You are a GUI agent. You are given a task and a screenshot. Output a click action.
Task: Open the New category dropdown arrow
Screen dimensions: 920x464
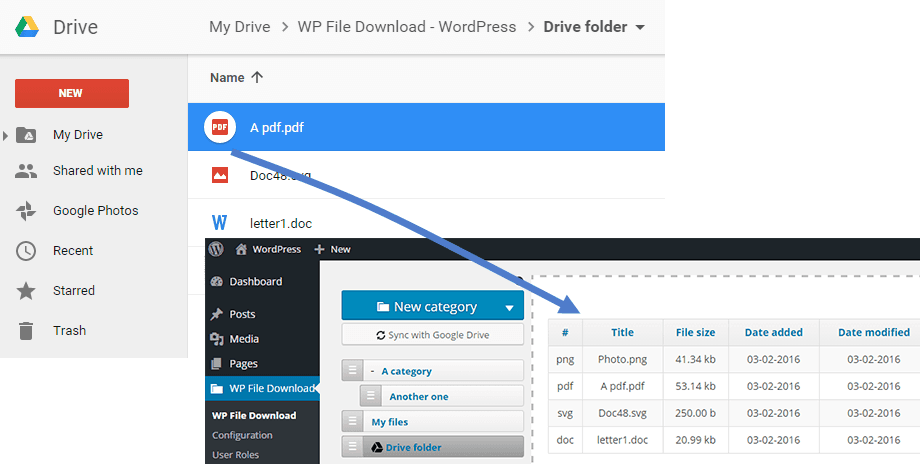coord(510,307)
